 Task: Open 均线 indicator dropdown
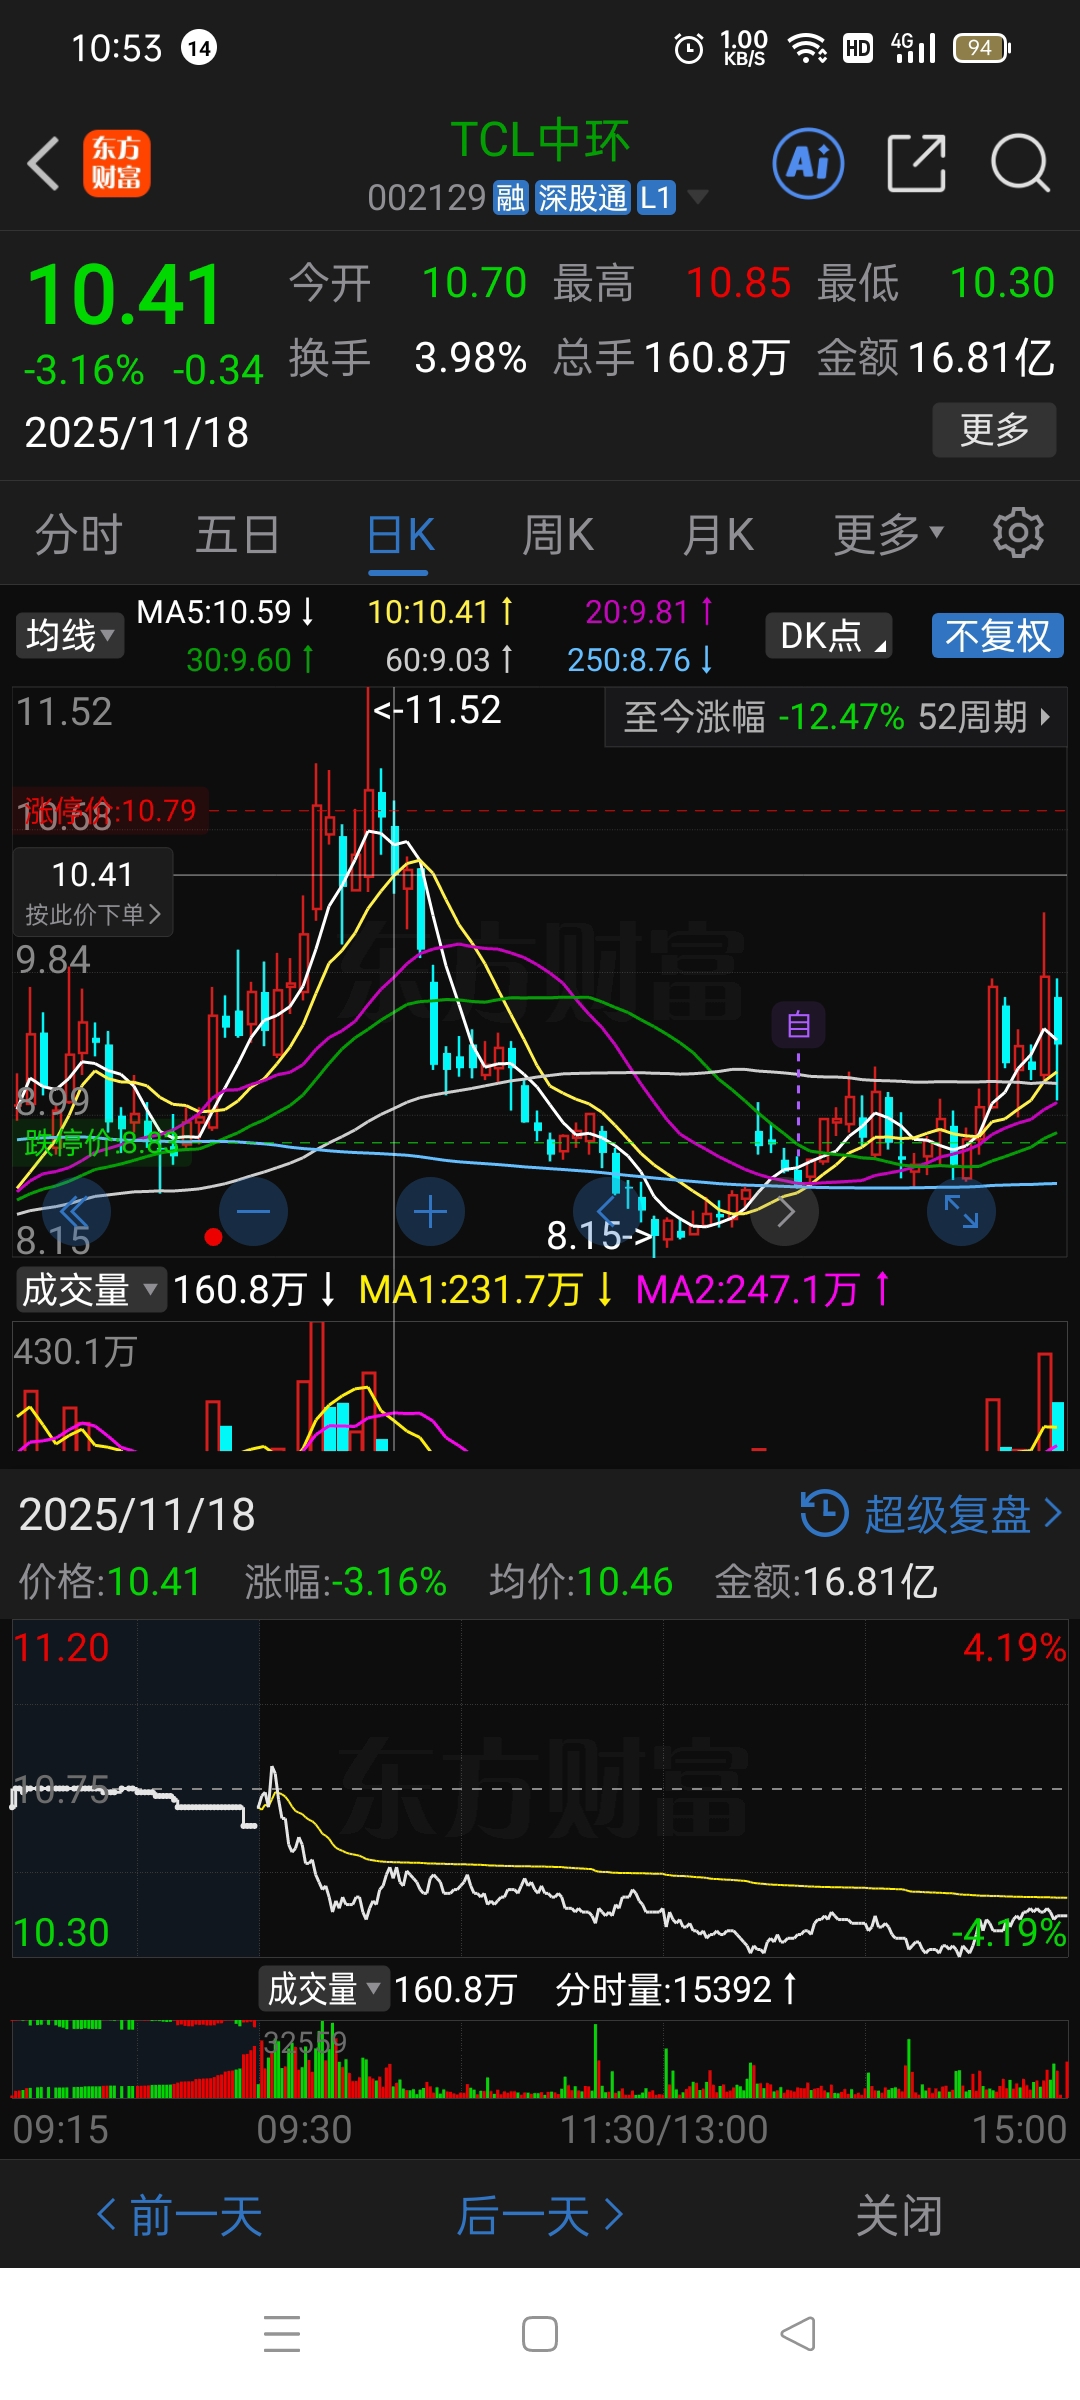click(x=70, y=636)
